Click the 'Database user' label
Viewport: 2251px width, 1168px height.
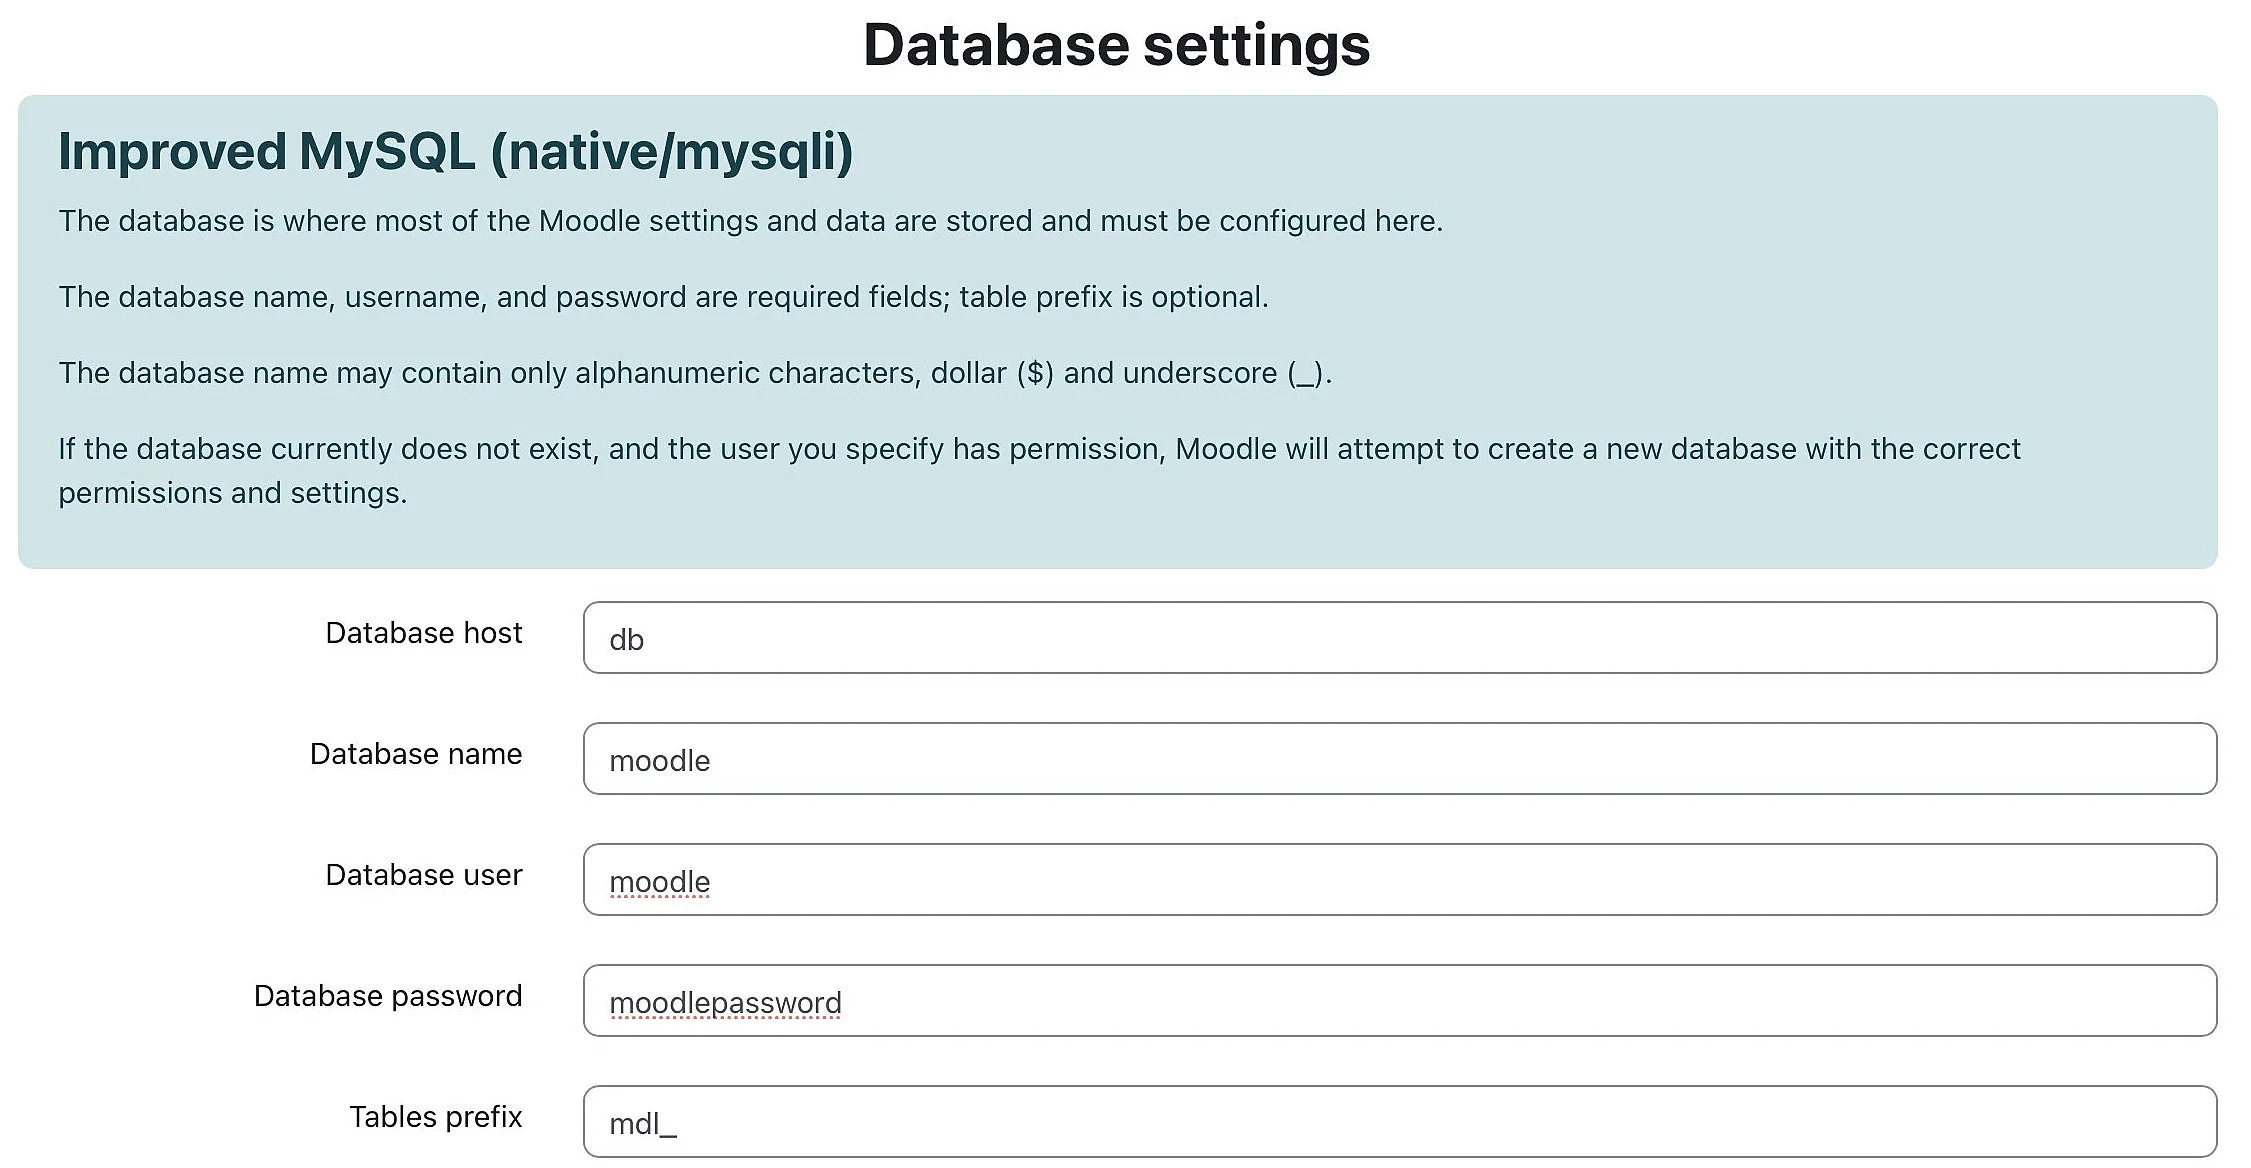coord(424,875)
